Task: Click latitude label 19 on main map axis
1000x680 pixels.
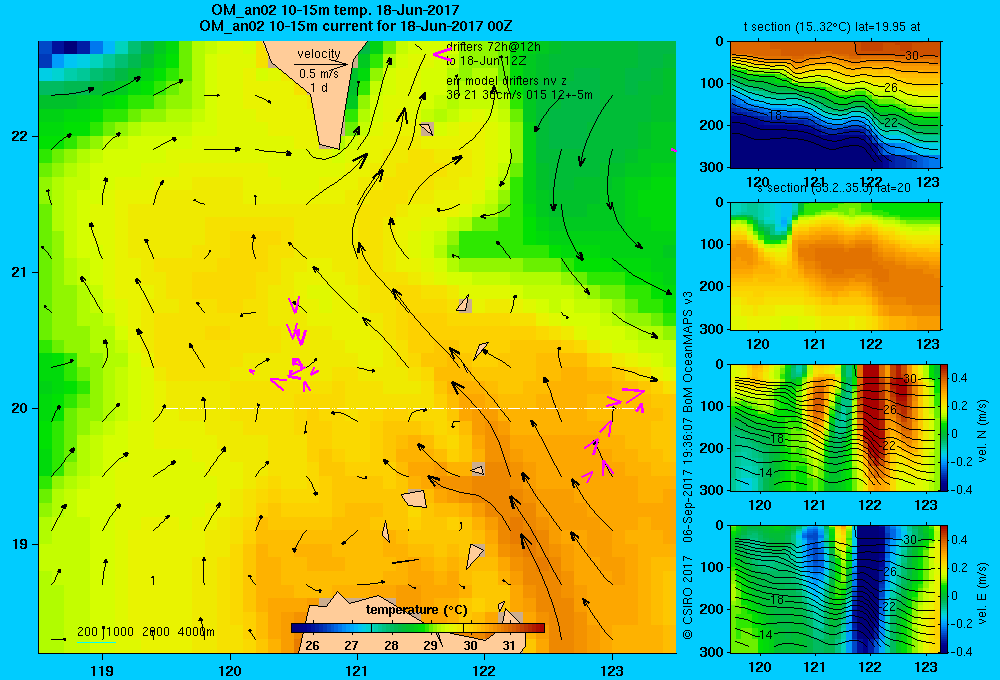Action: (x=20, y=544)
